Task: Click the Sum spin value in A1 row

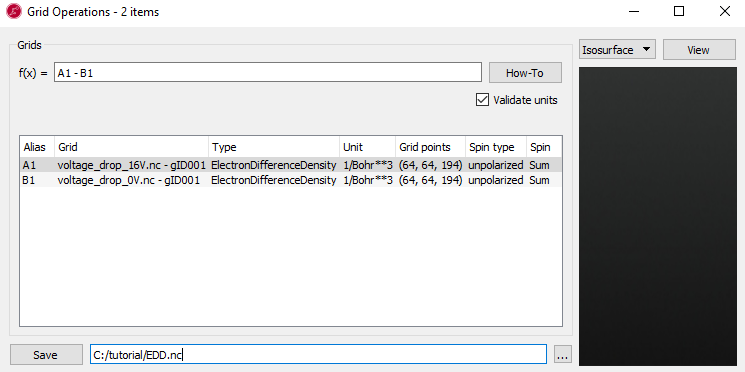Action: pyautogui.click(x=539, y=165)
